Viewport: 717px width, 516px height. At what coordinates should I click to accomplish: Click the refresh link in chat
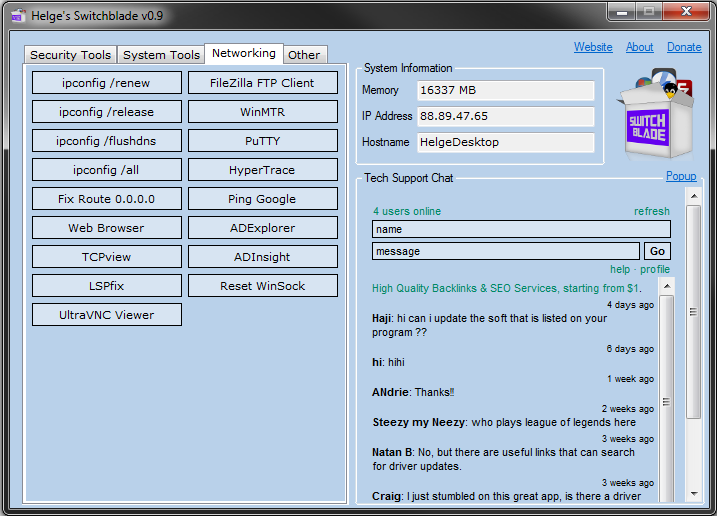[x=652, y=211]
